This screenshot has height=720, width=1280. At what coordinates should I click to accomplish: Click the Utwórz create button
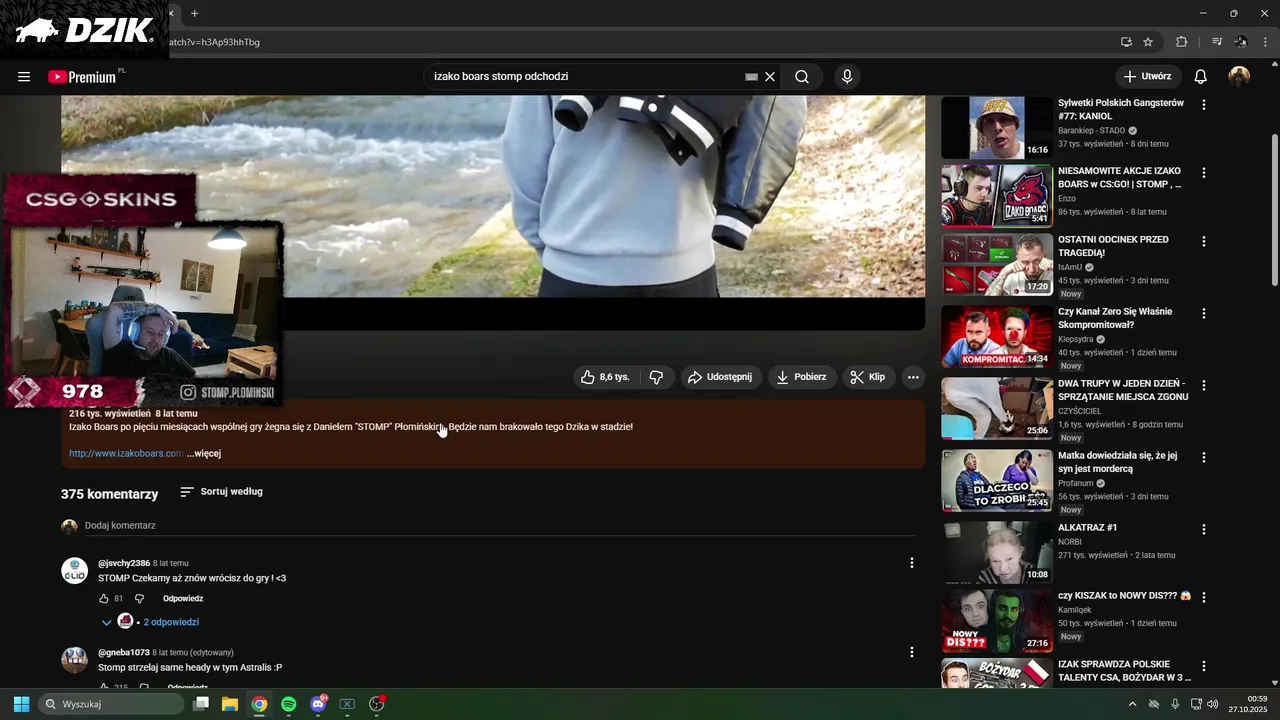[x=1148, y=77]
